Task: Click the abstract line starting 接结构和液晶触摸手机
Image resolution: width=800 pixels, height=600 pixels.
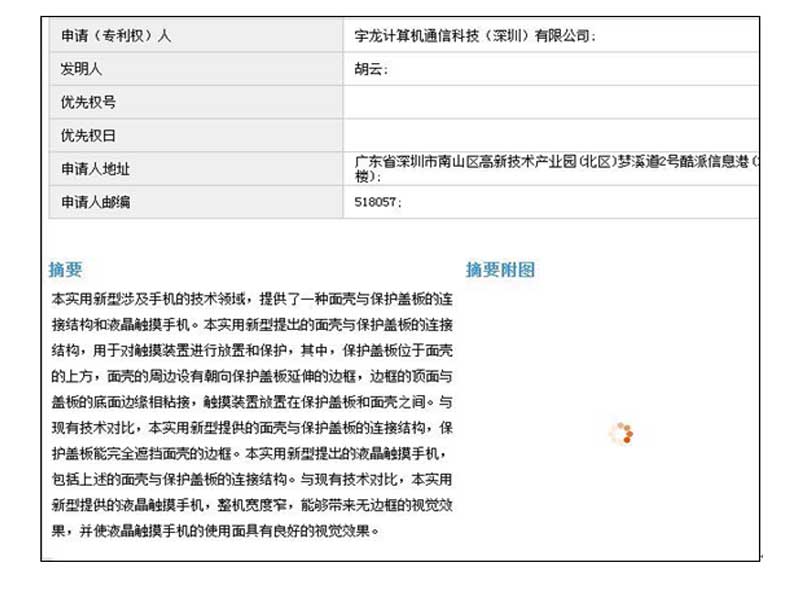Action: [x=252, y=324]
